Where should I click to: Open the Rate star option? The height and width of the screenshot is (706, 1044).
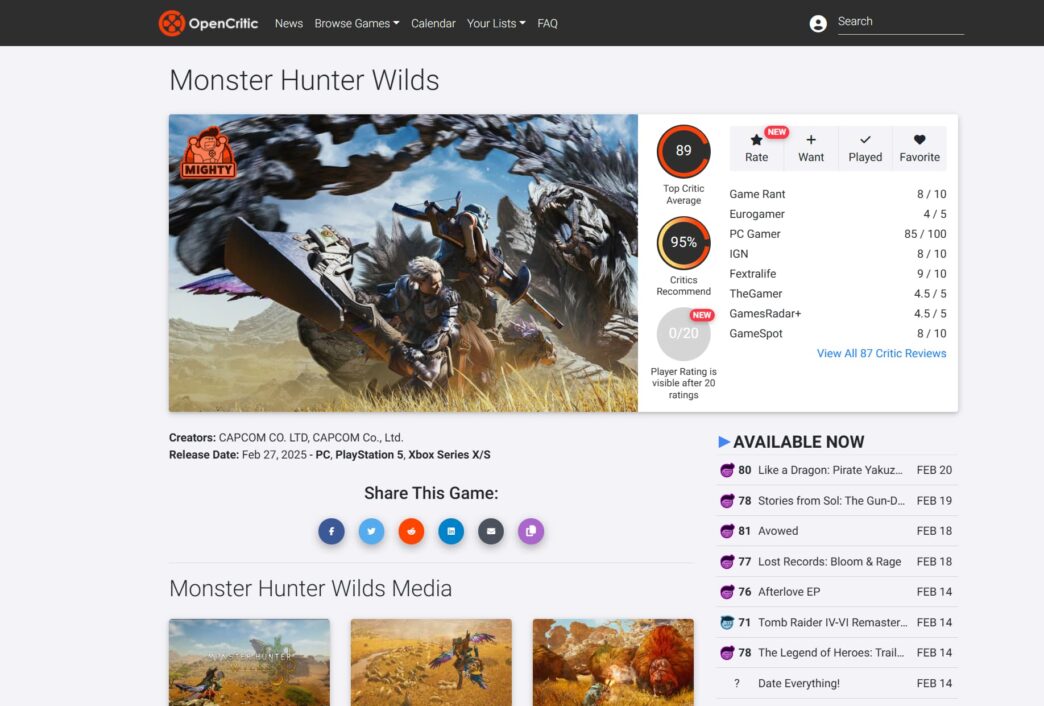(756, 148)
